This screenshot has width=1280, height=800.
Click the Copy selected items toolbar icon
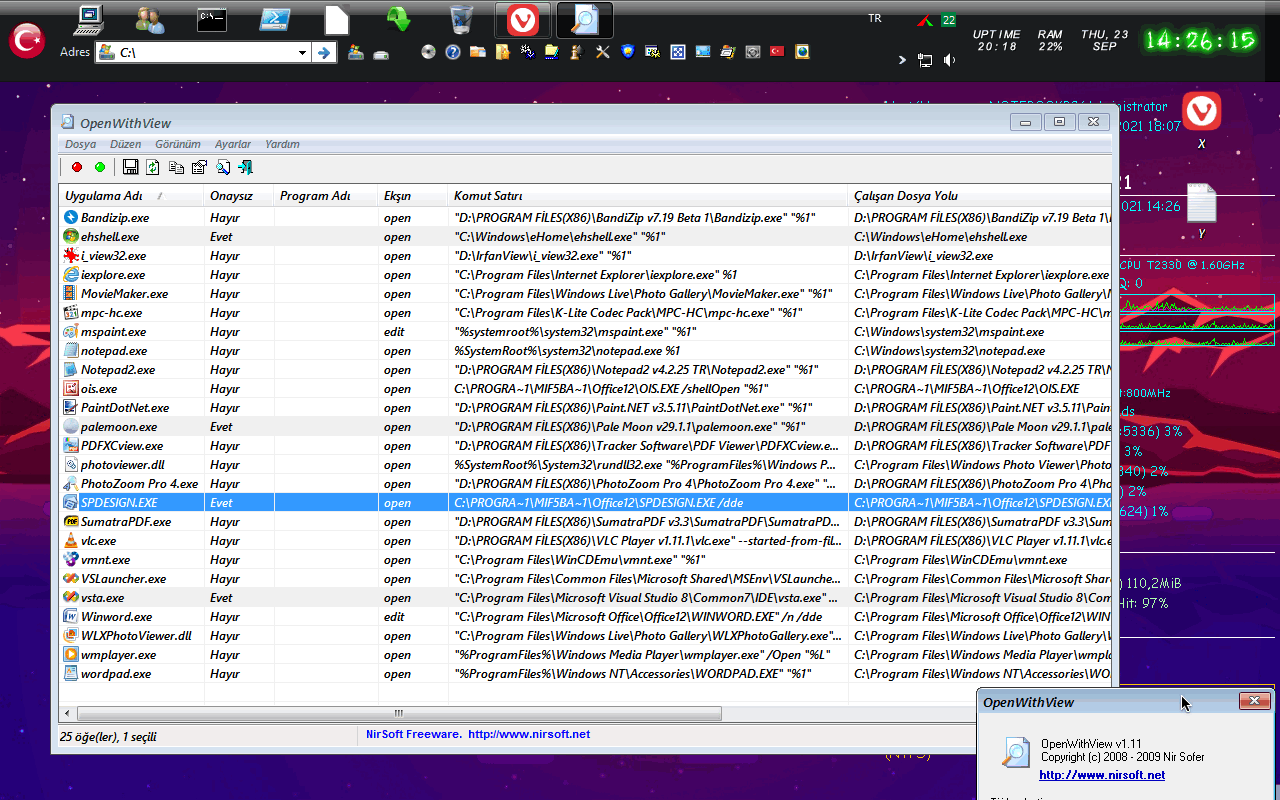[x=176, y=167]
